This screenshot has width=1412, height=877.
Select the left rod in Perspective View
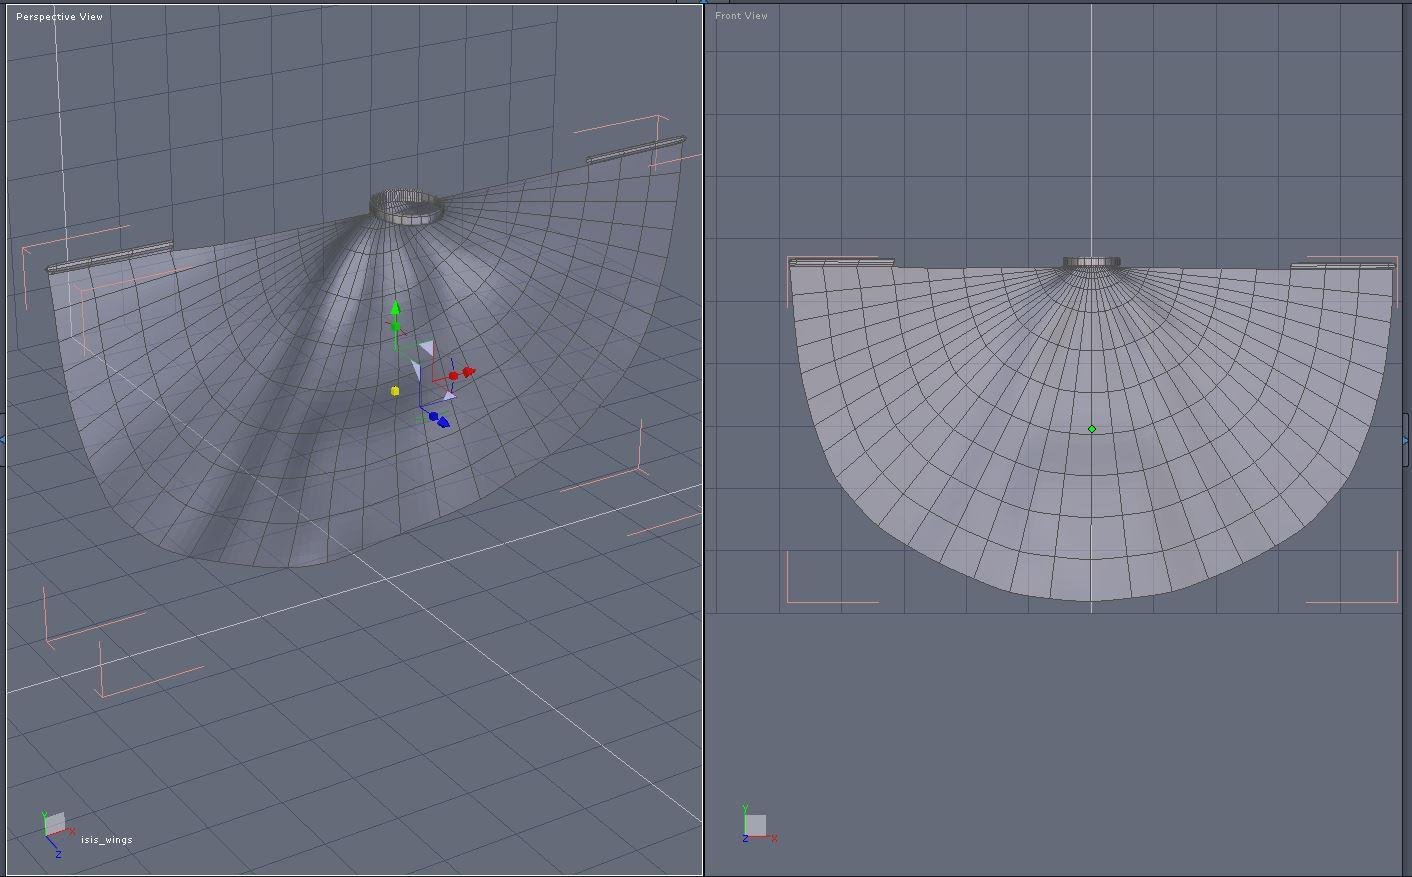coord(109,257)
